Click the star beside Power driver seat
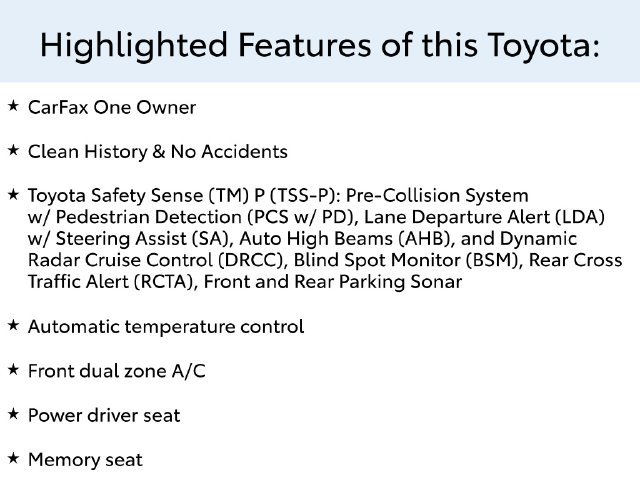The width and height of the screenshot is (640, 480). [x=13, y=414]
